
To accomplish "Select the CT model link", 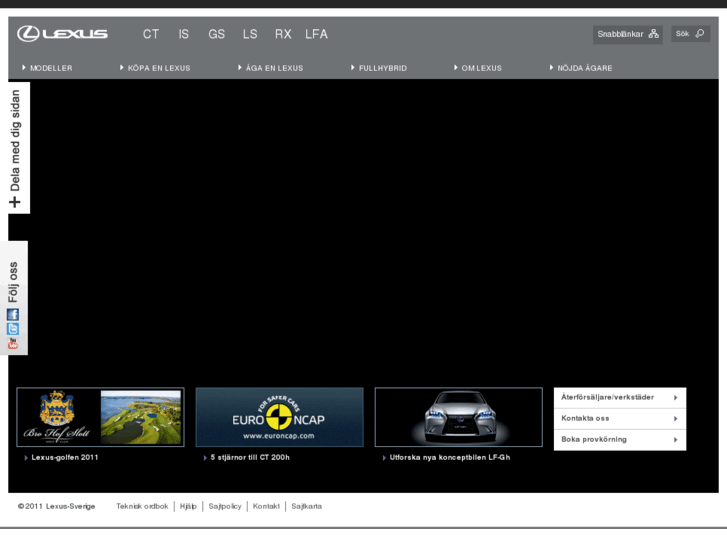I will [x=151, y=34].
